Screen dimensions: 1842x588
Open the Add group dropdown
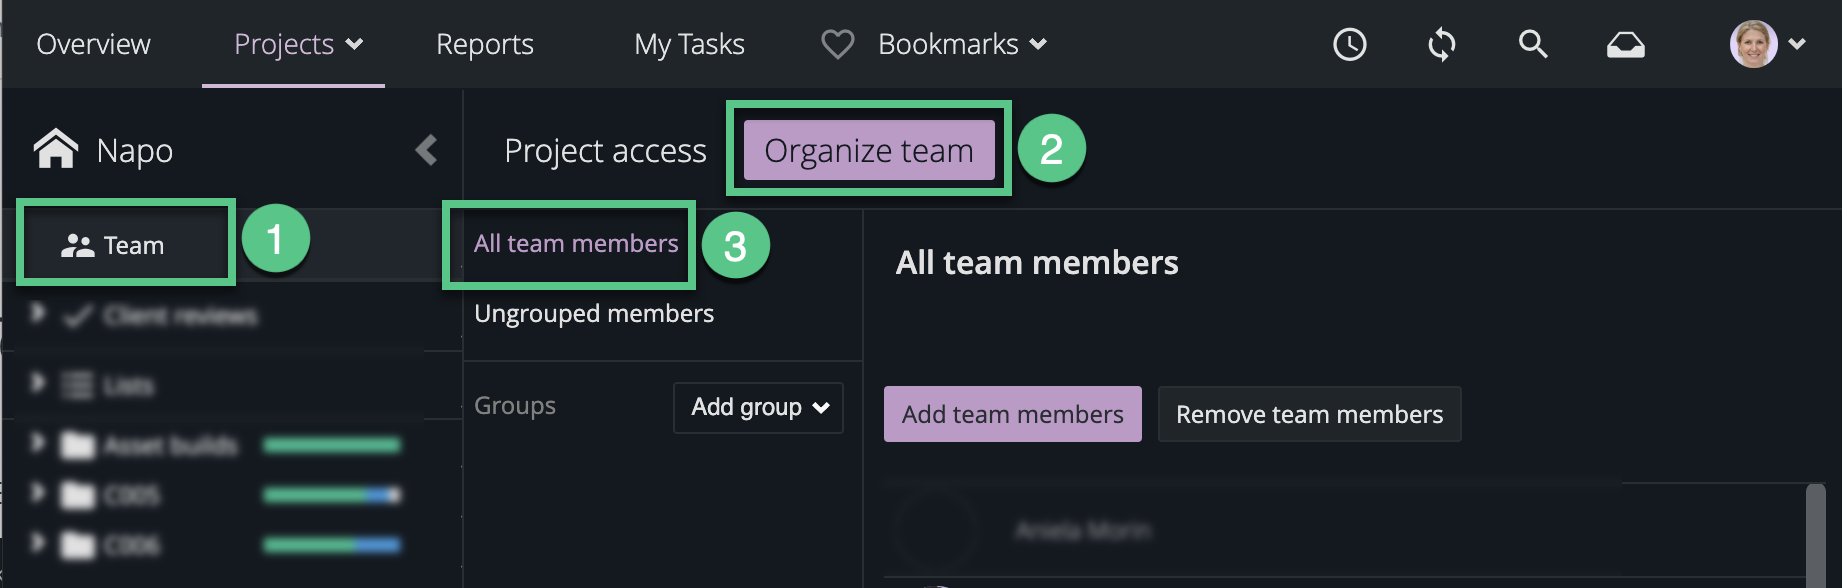[x=758, y=407]
